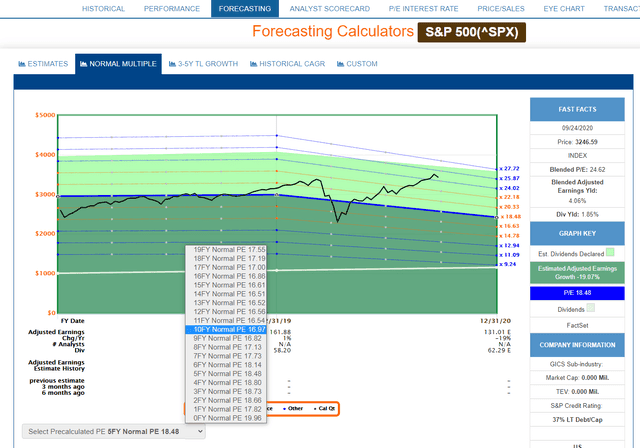This screenshot has height=448, width=640.
Task: Choose 15FY Normal PE 16.61 option
Action: point(226,285)
